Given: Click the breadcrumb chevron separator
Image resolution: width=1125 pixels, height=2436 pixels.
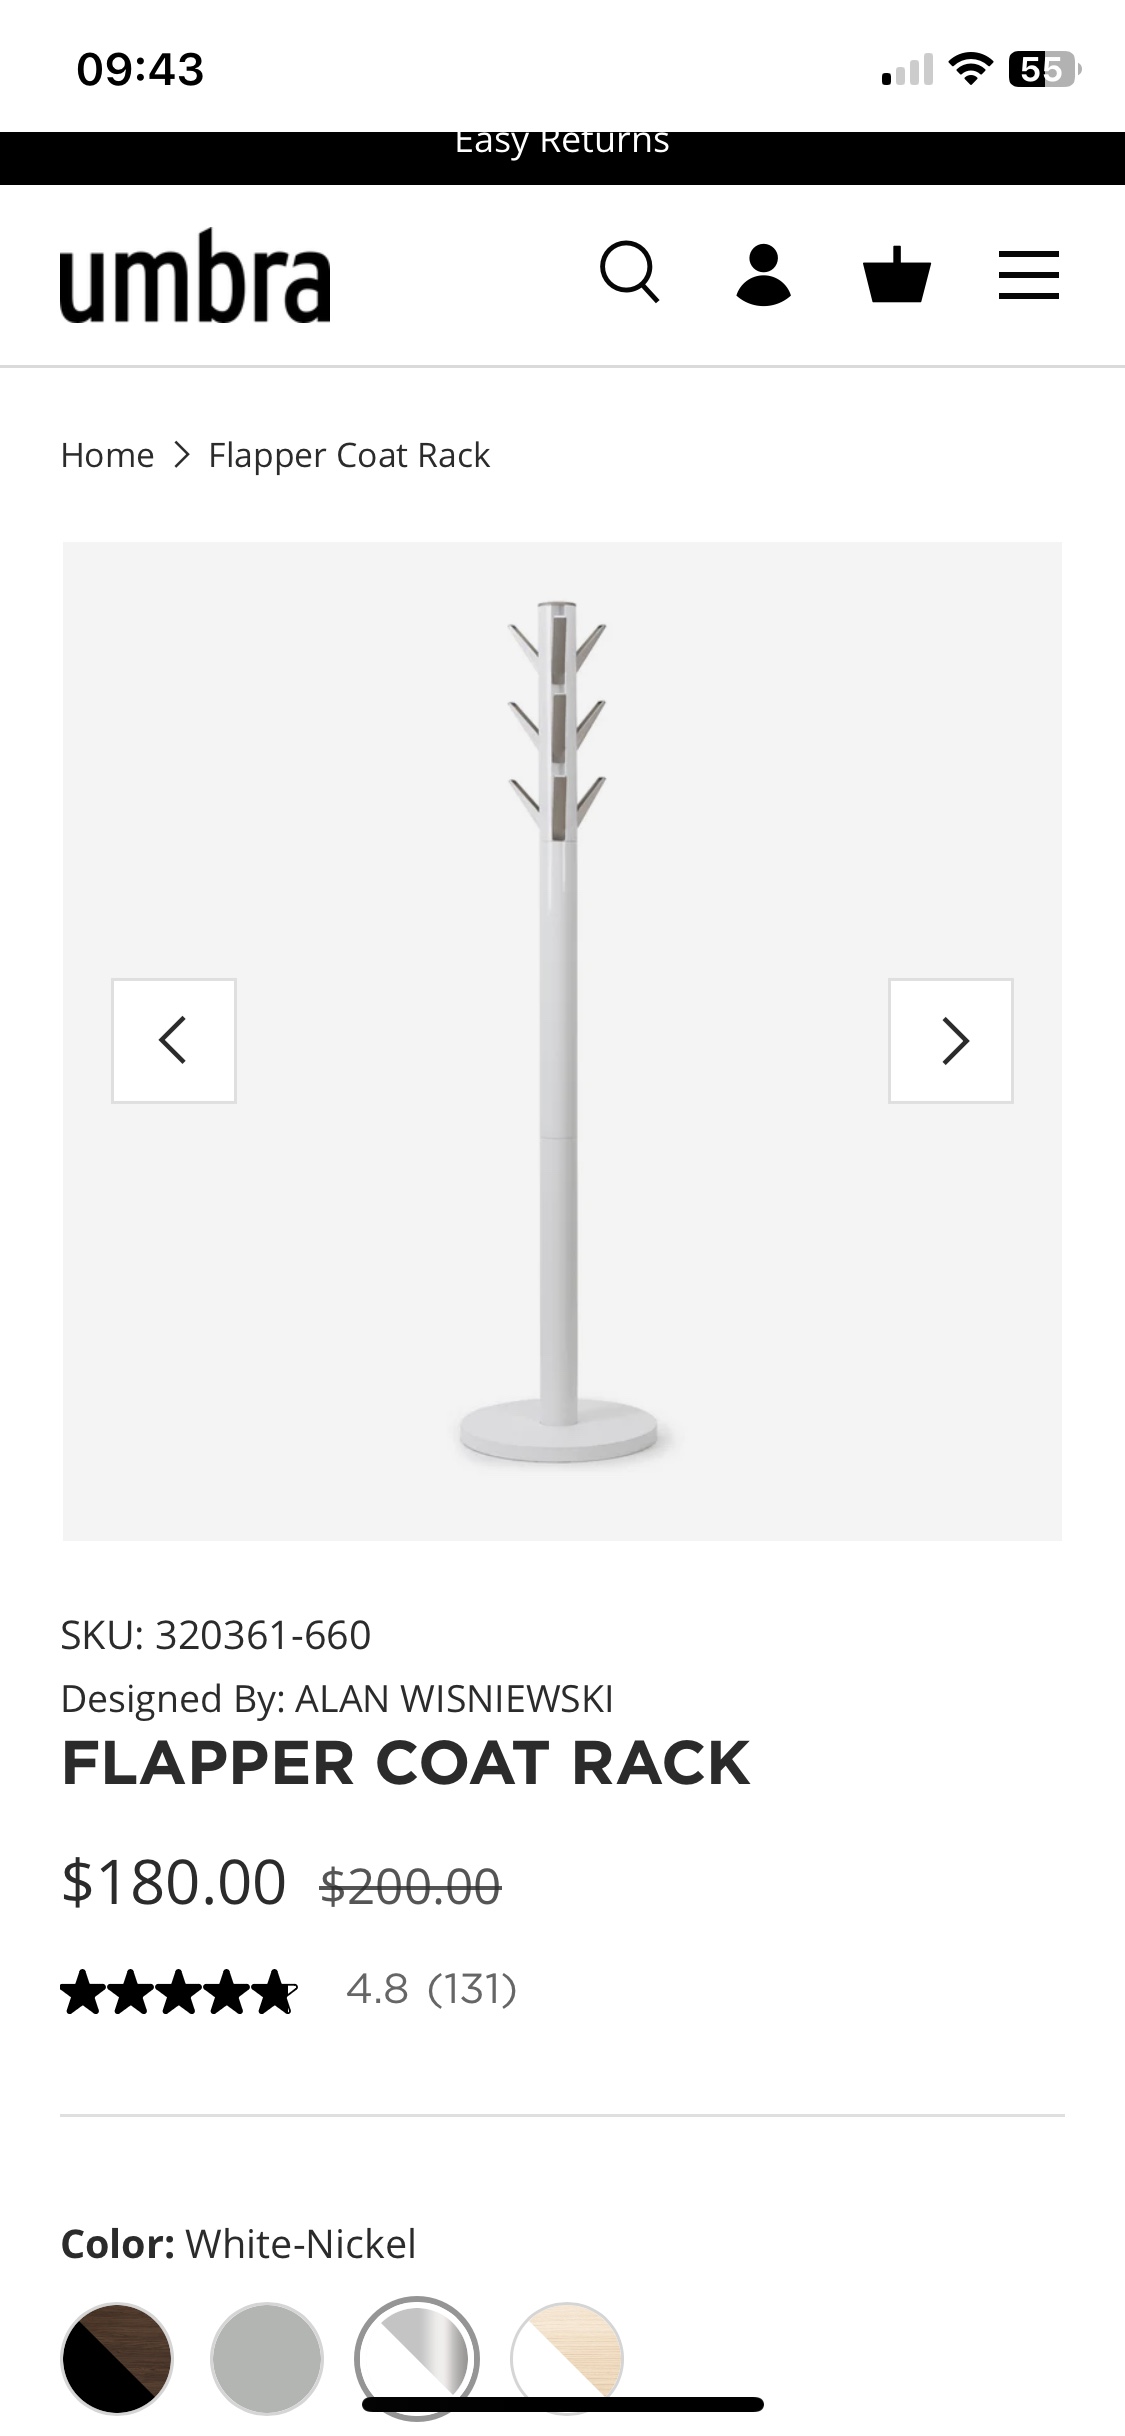Looking at the screenshot, I should 181,455.
